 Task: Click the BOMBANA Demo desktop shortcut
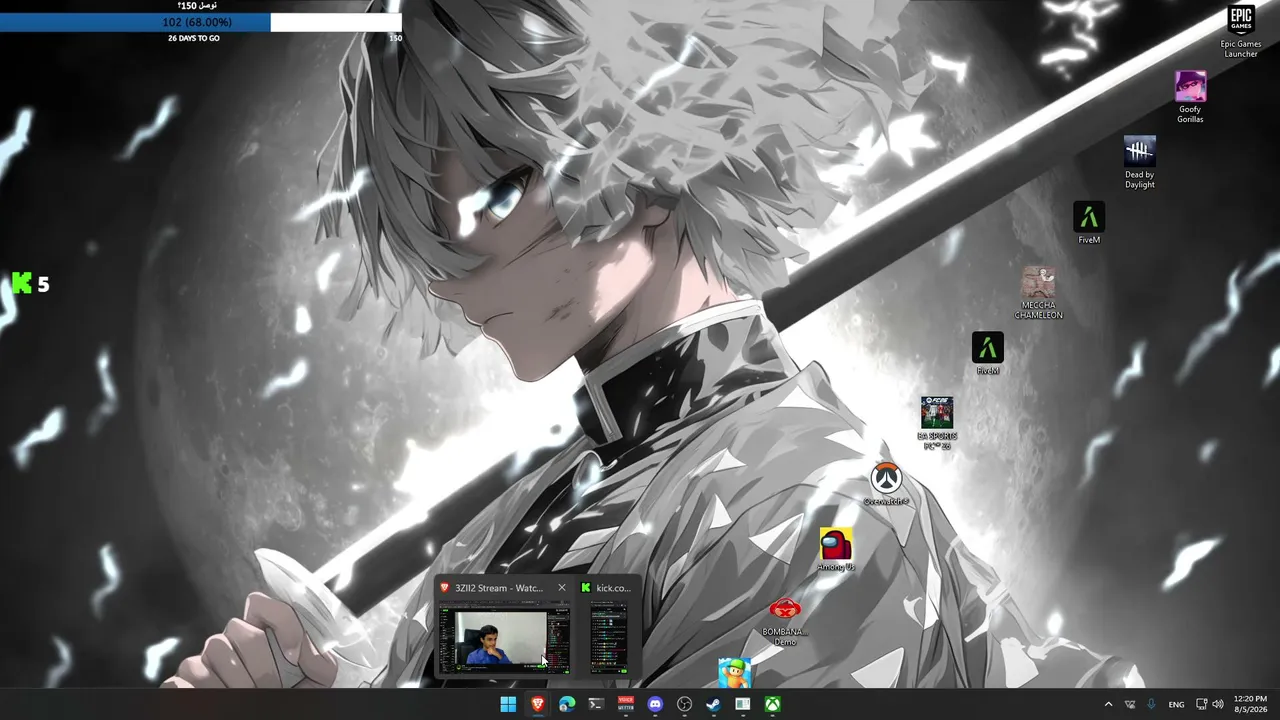click(785, 621)
